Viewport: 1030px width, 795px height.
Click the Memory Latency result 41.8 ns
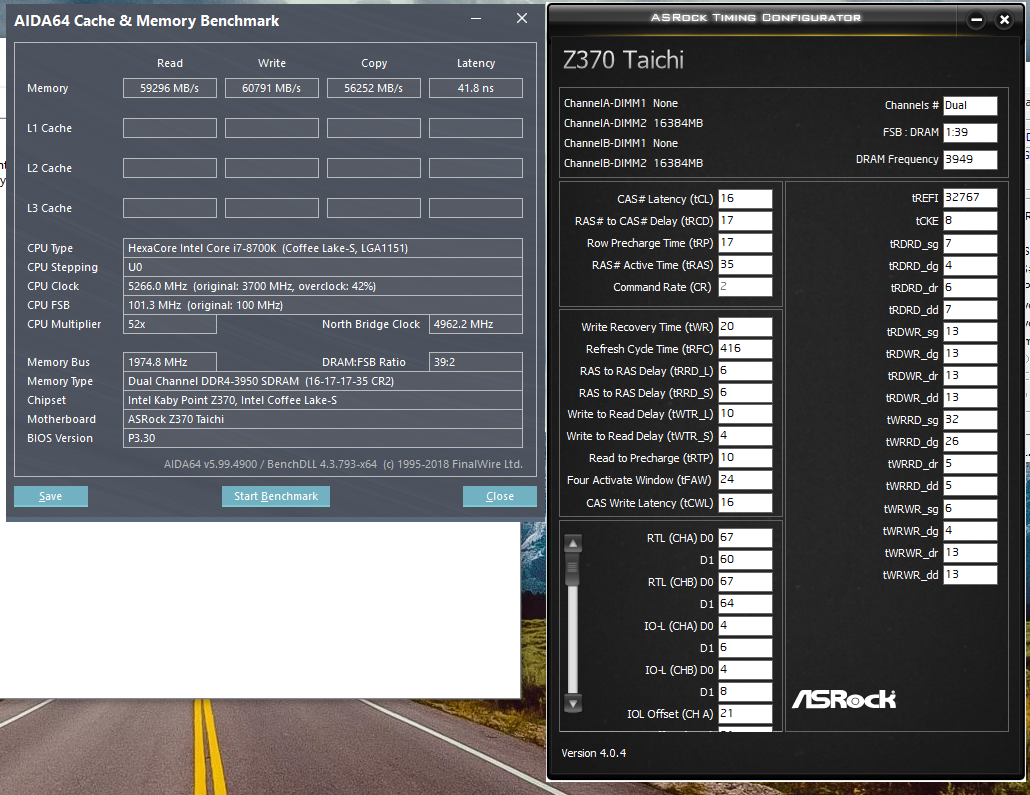pos(476,88)
